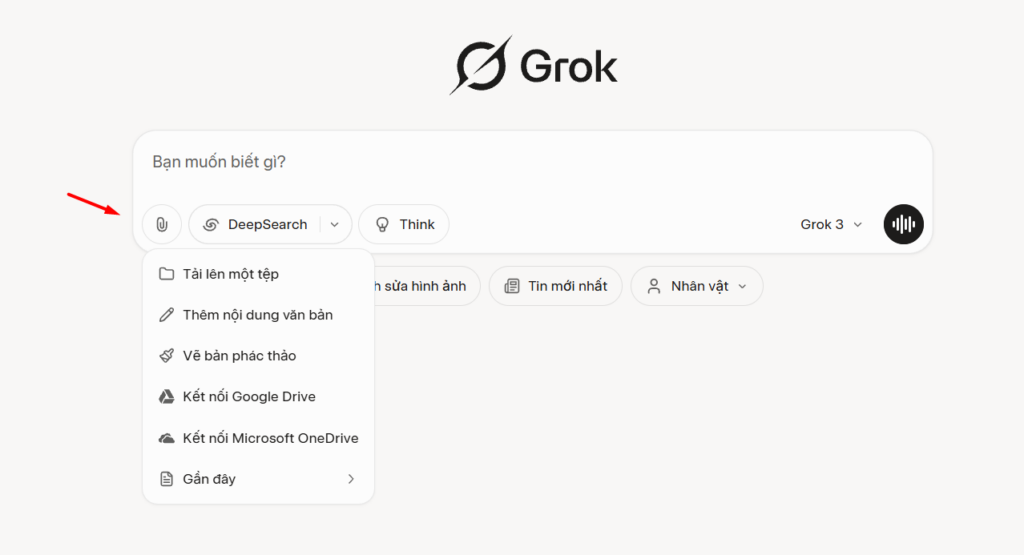Select Thêm nội dung văn bản
The width and height of the screenshot is (1024, 555).
258,315
